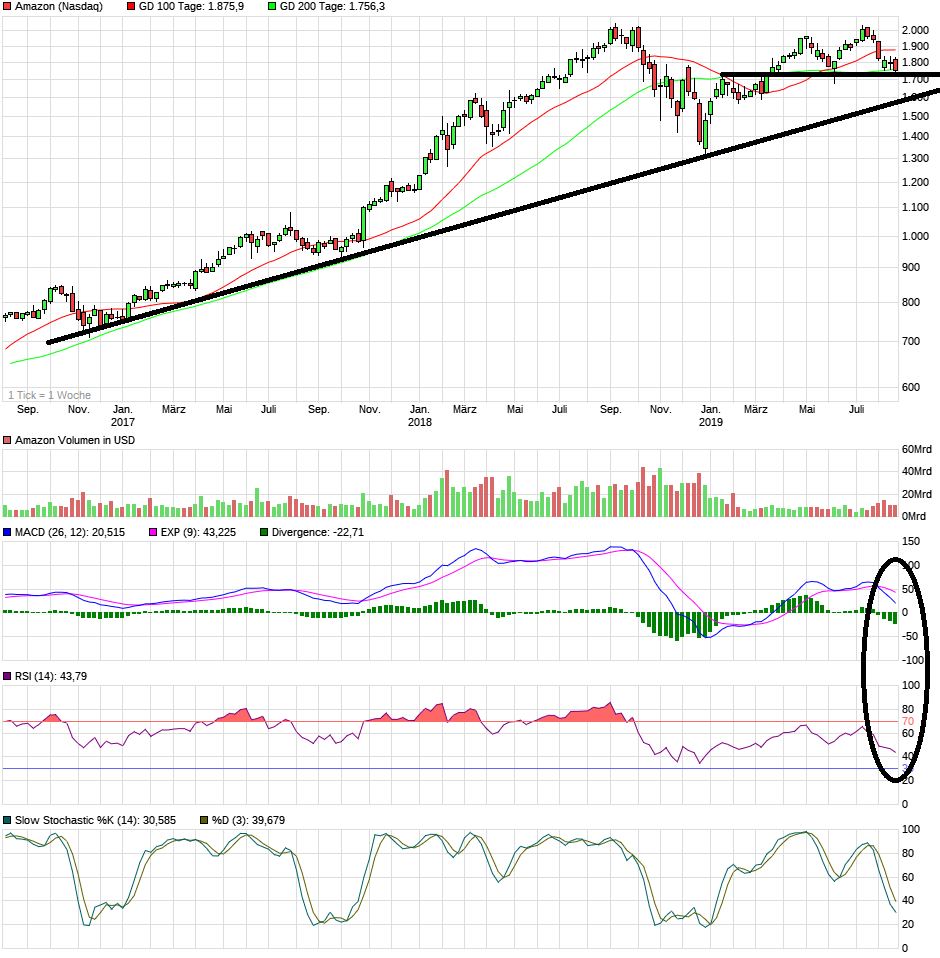Click the '%D (3): 39,679' label
940x958 pixels.
(x=248, y=820)
